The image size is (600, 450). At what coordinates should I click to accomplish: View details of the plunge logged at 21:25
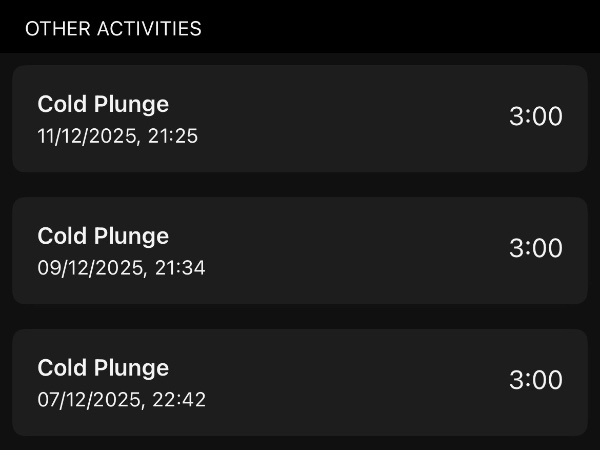point(299,119)
